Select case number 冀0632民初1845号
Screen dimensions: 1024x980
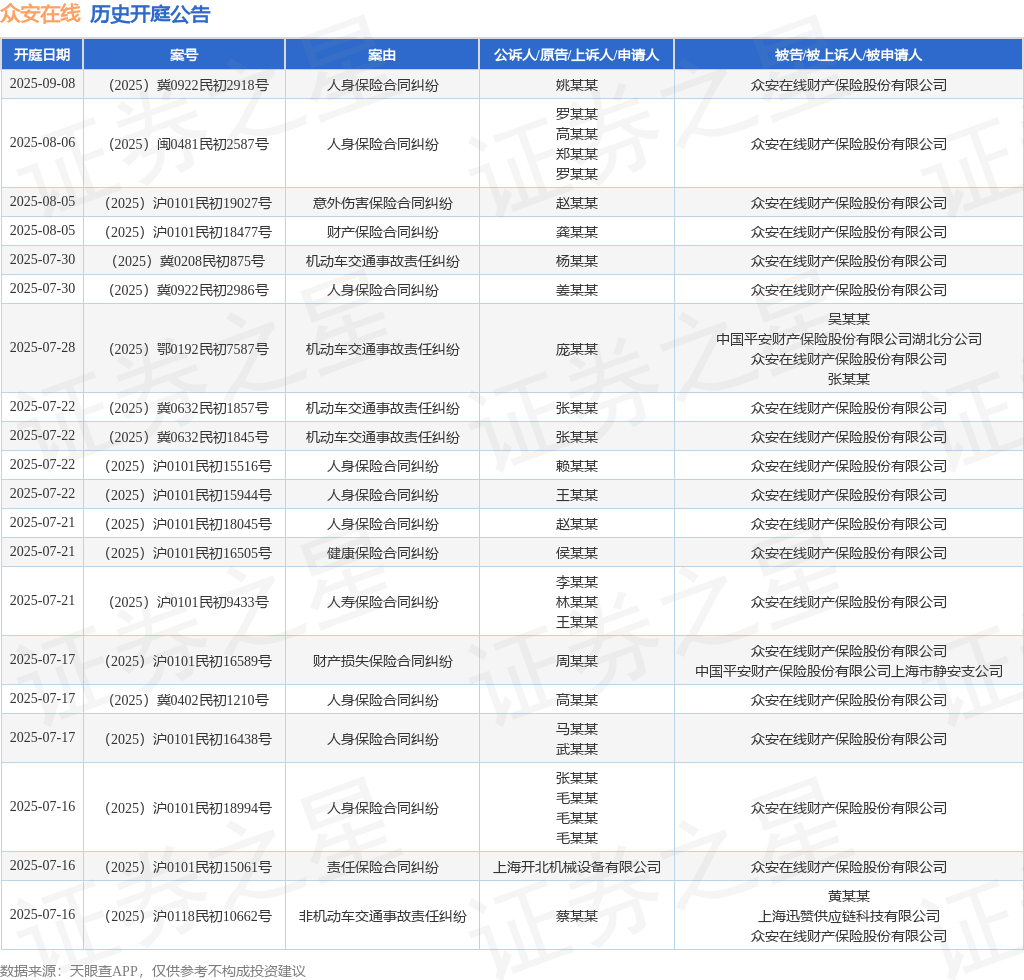click(x=189, y=437)
